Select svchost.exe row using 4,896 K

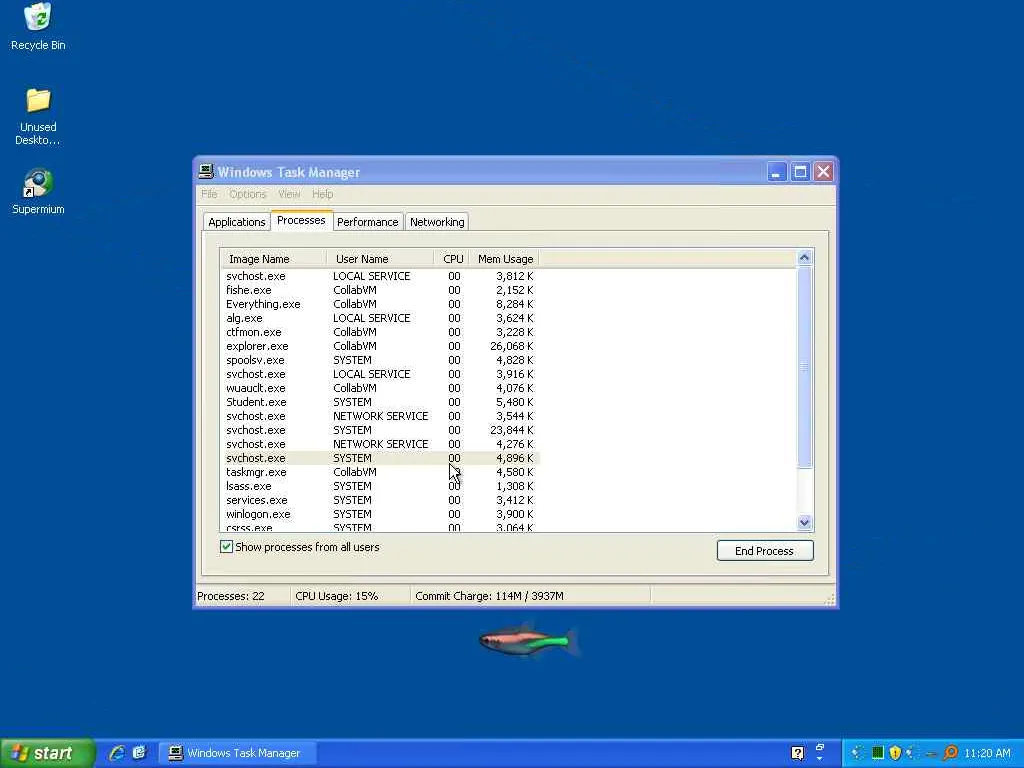coord(380,458)
